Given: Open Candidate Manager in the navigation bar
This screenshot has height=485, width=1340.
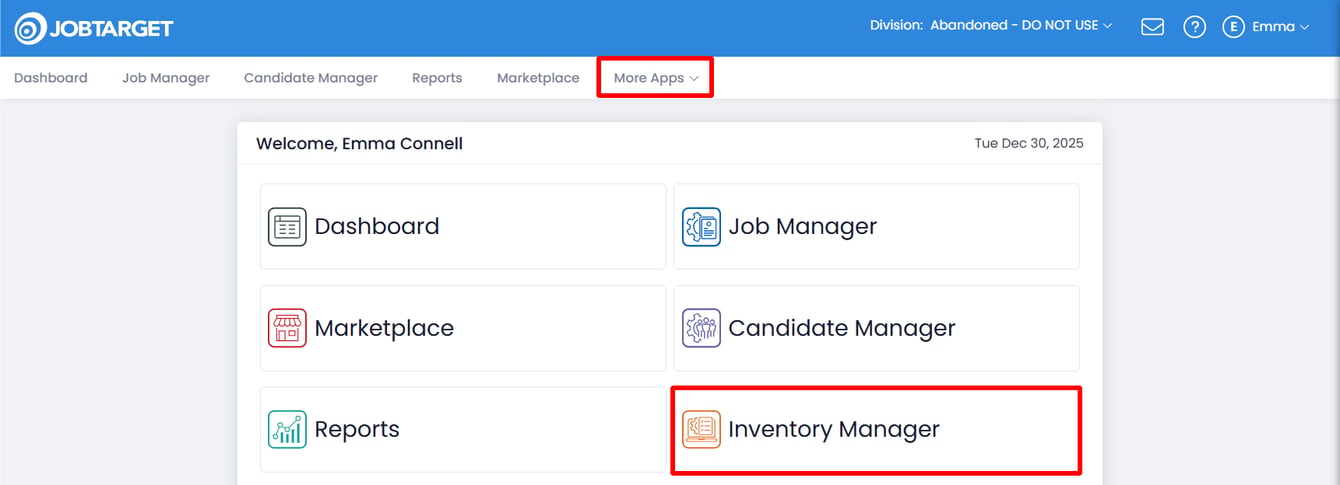Looking at the screenshot, I should click(311, 77).
